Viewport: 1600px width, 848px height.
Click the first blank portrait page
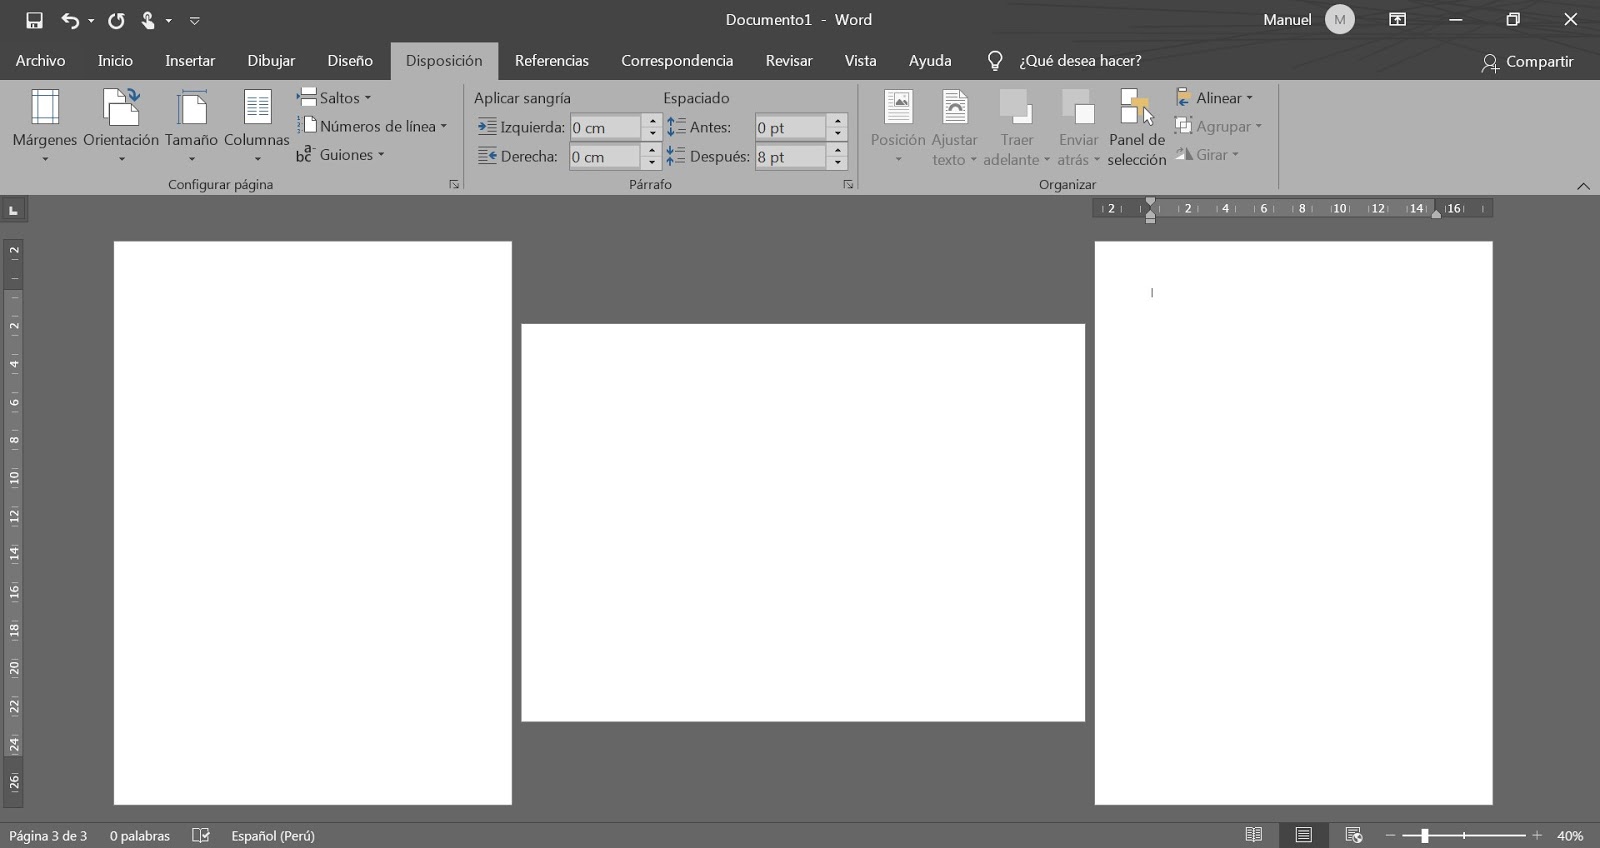pyautogui.click(x=313, y=523)
